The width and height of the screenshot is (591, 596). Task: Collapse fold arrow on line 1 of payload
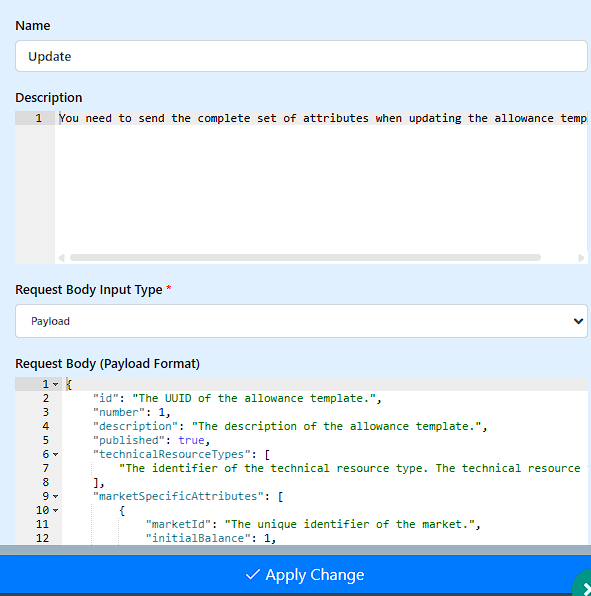pos(55,385)
